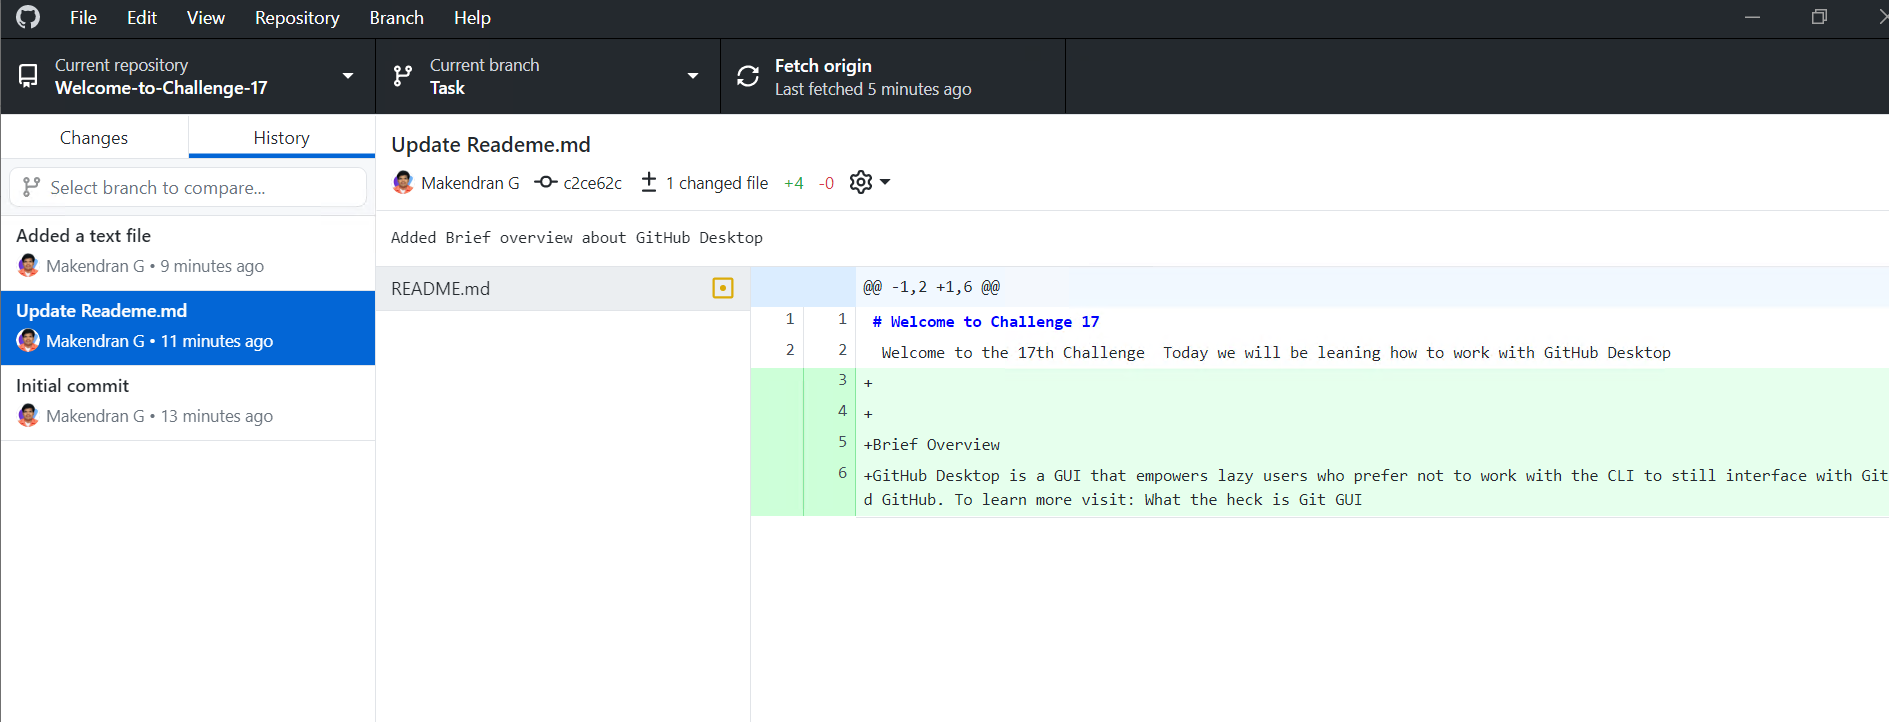
Task: Open the Help menu
Action: tap(472, 18)
